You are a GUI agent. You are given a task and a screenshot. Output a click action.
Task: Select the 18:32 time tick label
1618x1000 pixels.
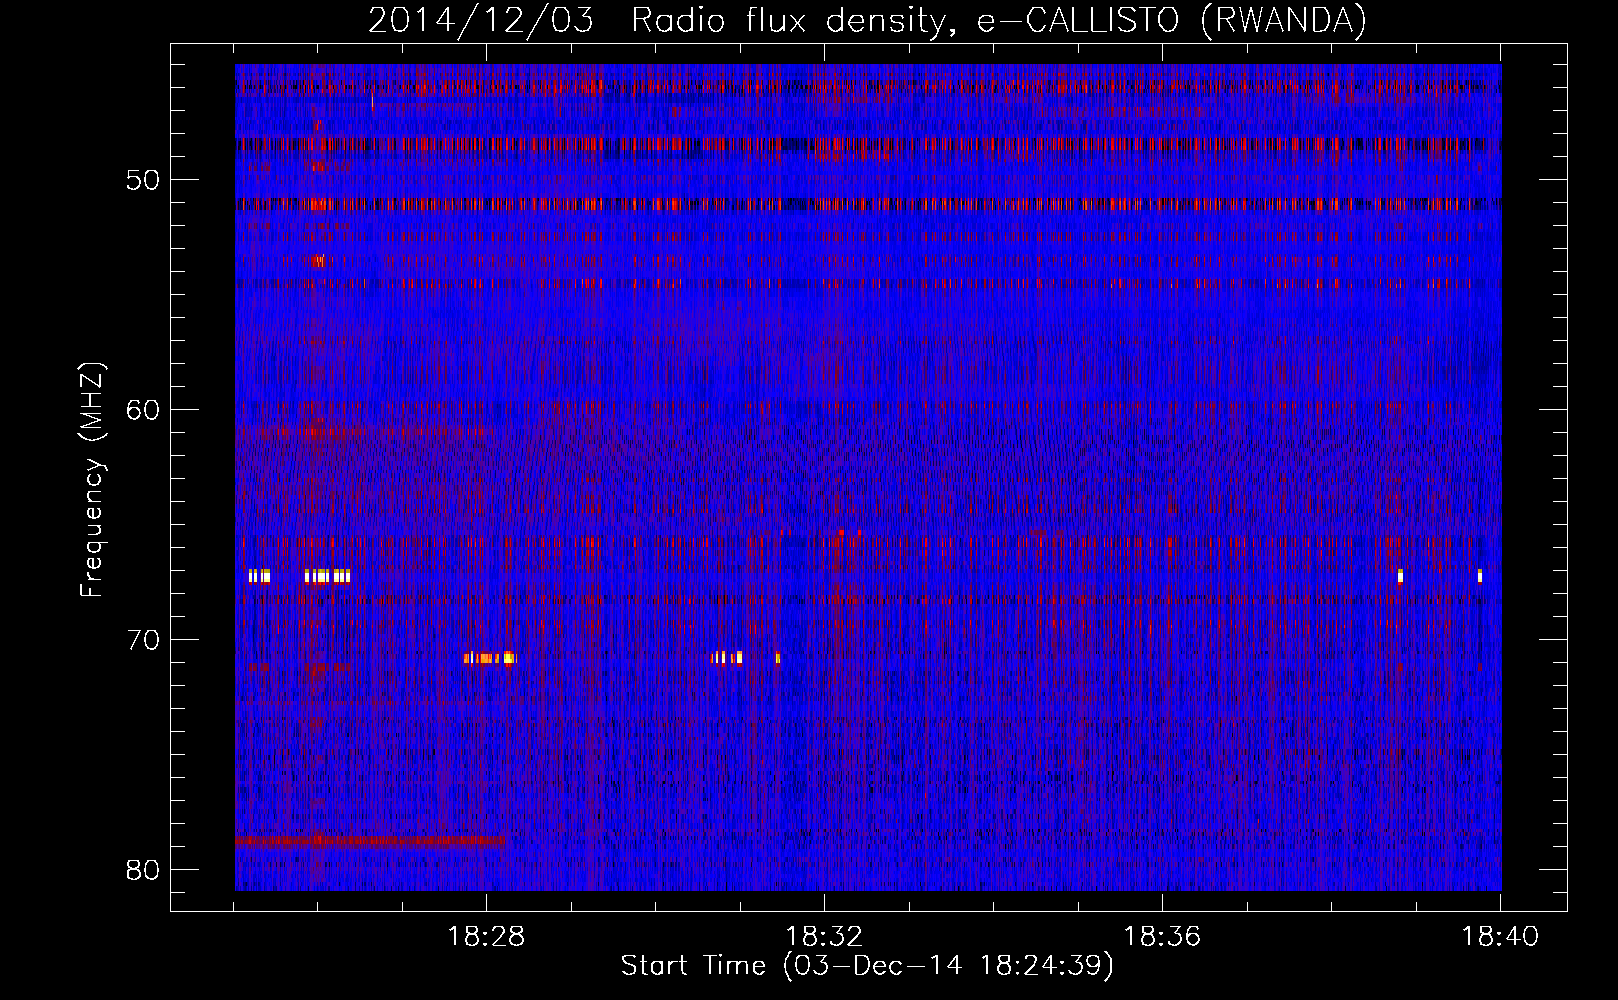(x=825, y=937)
